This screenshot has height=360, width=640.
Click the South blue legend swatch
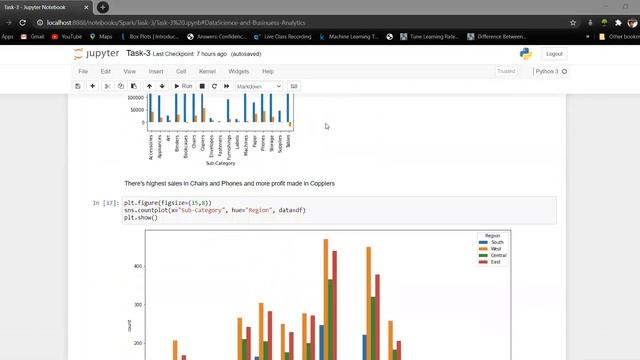tap(483, 242)
